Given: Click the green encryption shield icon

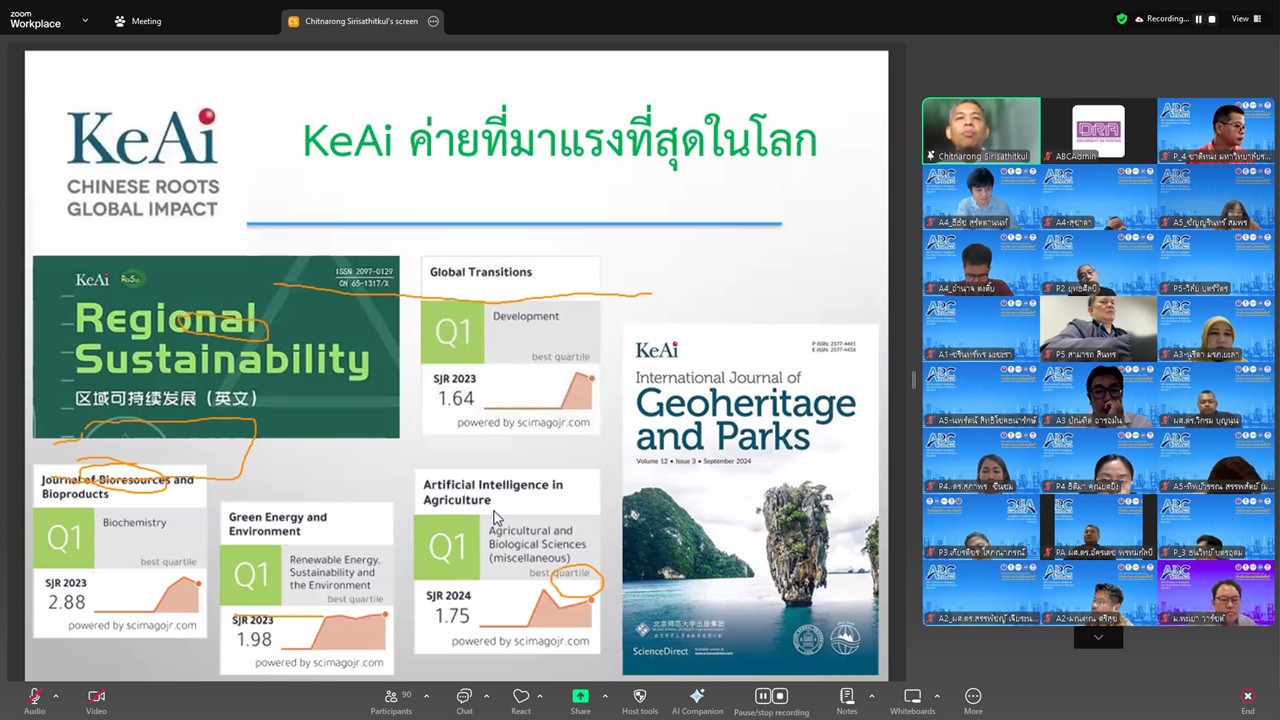Looking at the screenshot, I should [1122, 19].
